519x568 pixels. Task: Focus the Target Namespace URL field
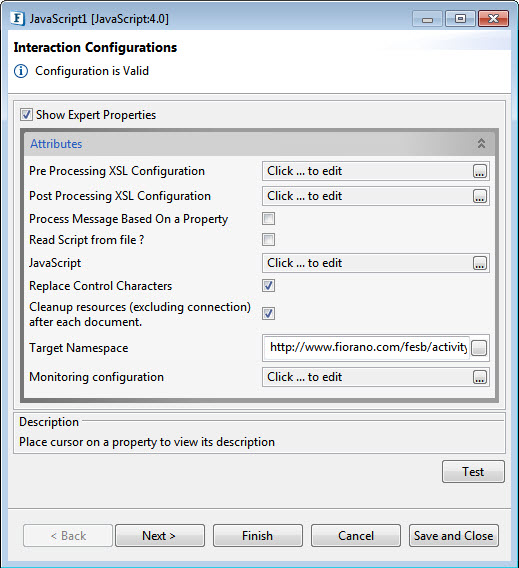point(367,348)
